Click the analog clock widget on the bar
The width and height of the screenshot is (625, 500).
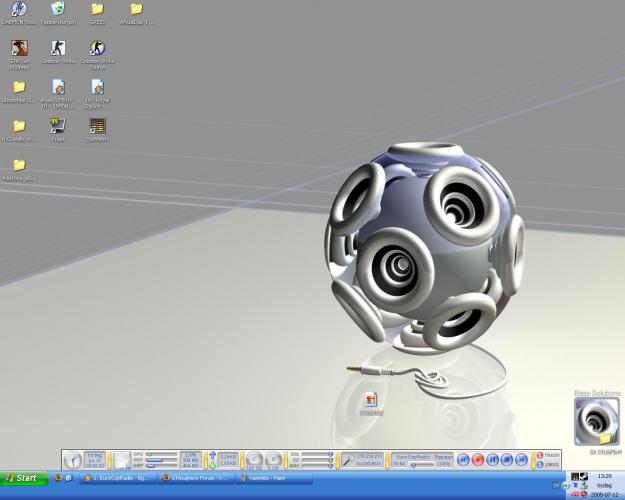tap(73, 460)
